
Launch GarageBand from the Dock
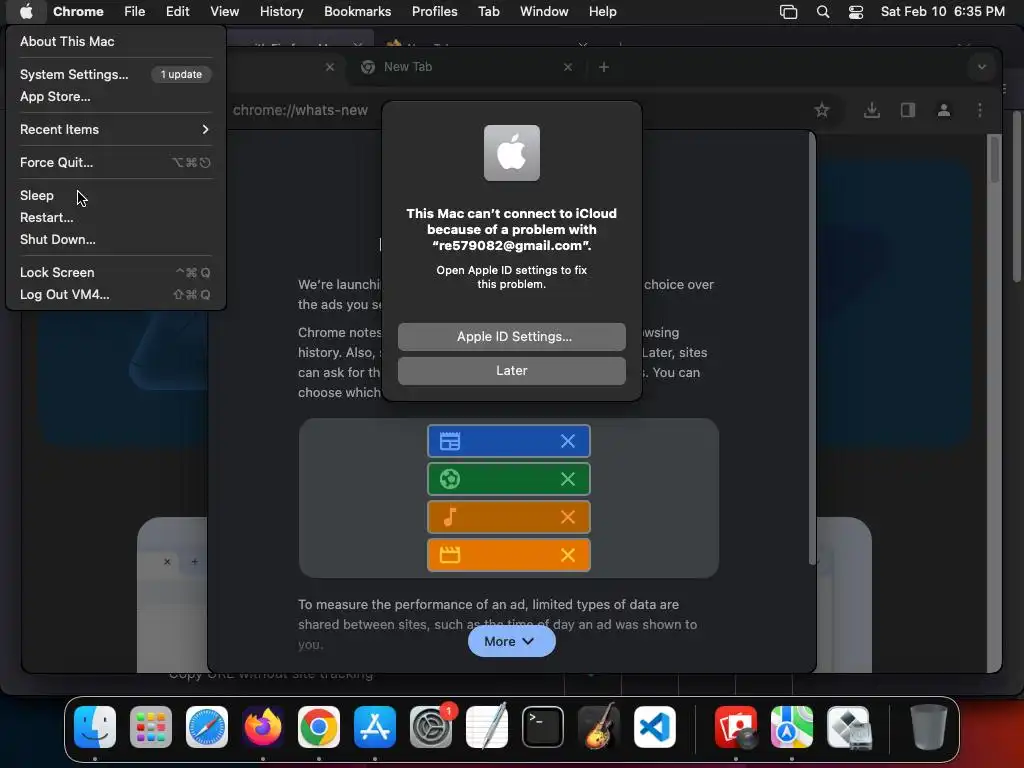pyautogui.click(x=599, y=726)
